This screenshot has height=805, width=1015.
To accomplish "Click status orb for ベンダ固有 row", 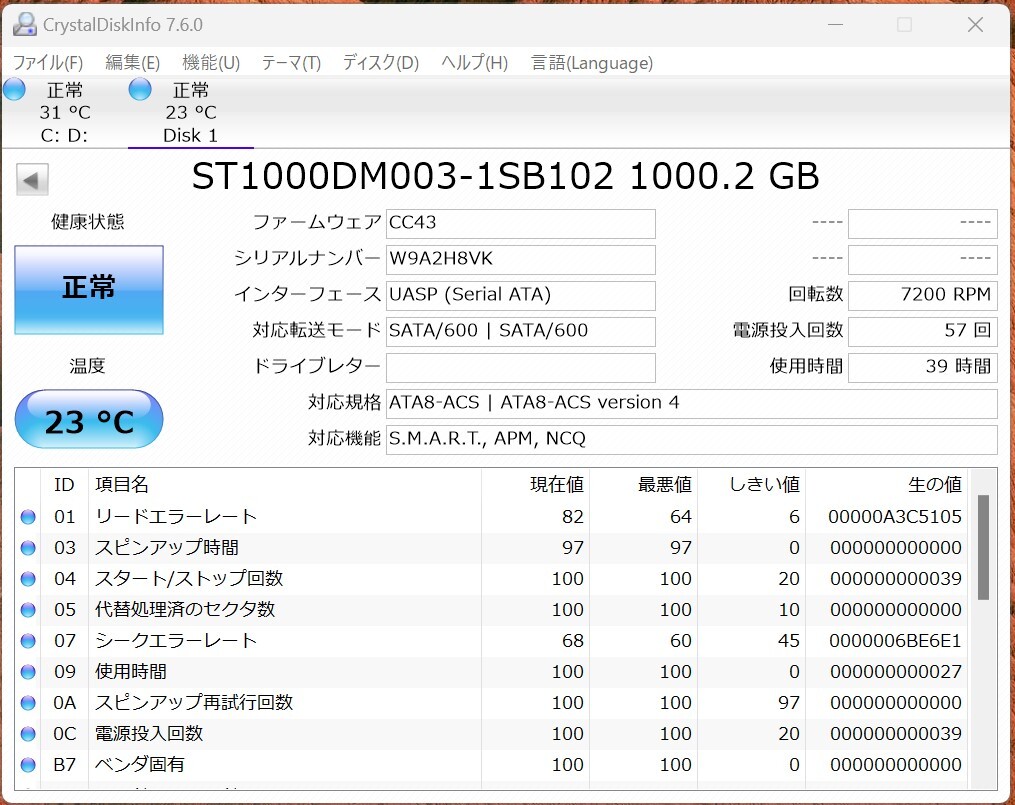I will coord(28,765).
